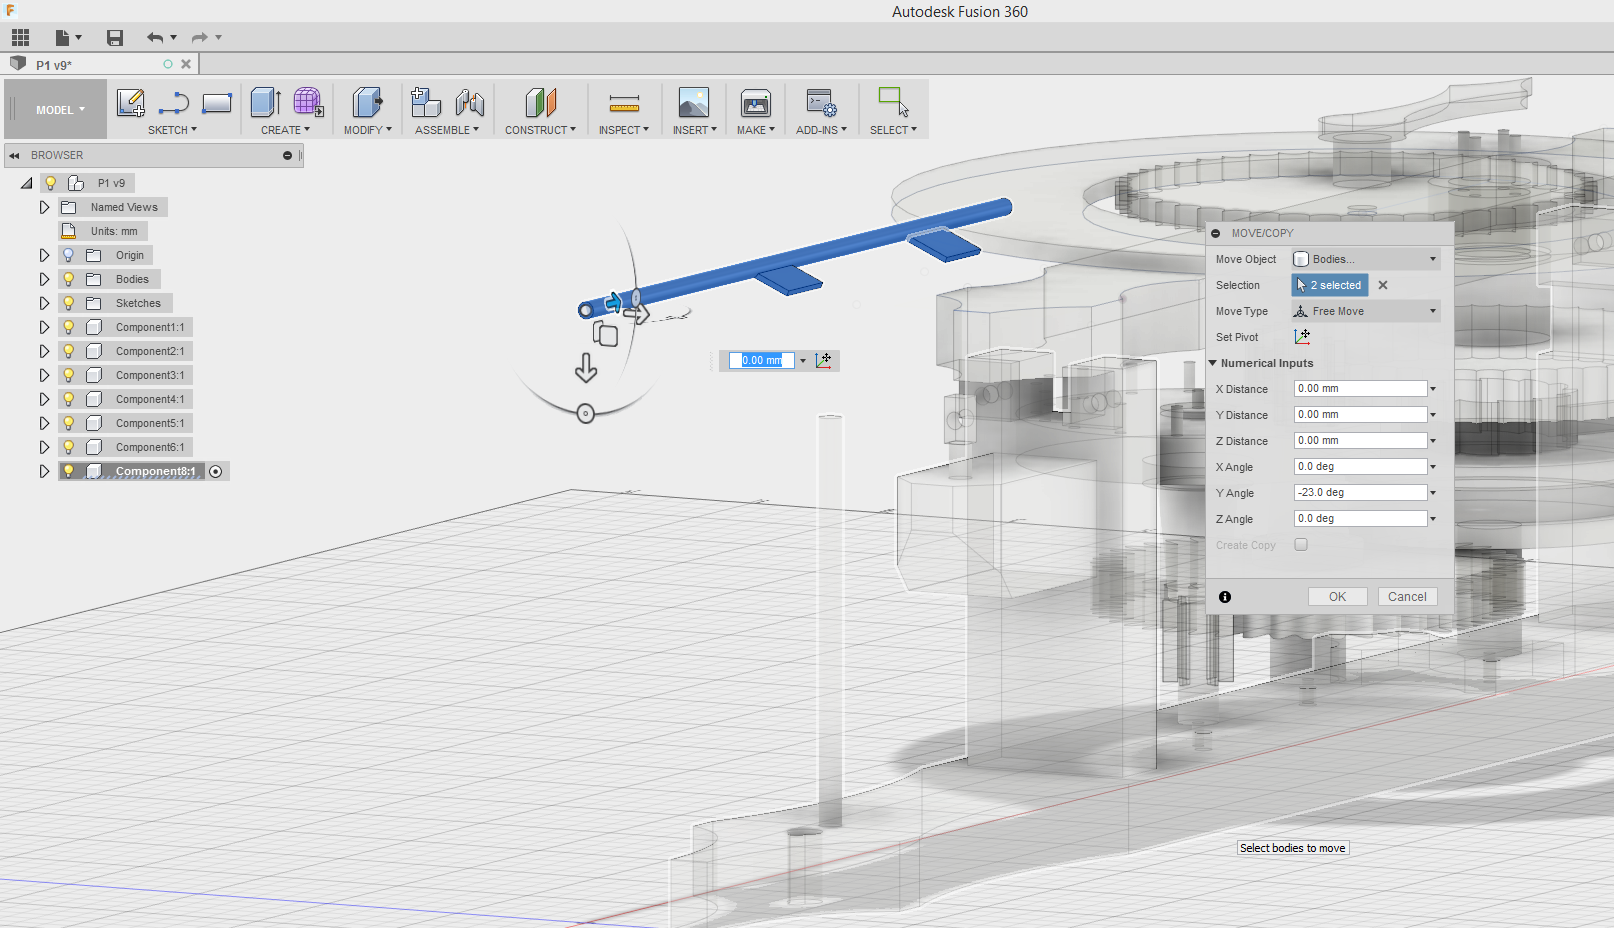Open the data panel grid icon
Screen dimensions: 1614x928
coord(20,38)
